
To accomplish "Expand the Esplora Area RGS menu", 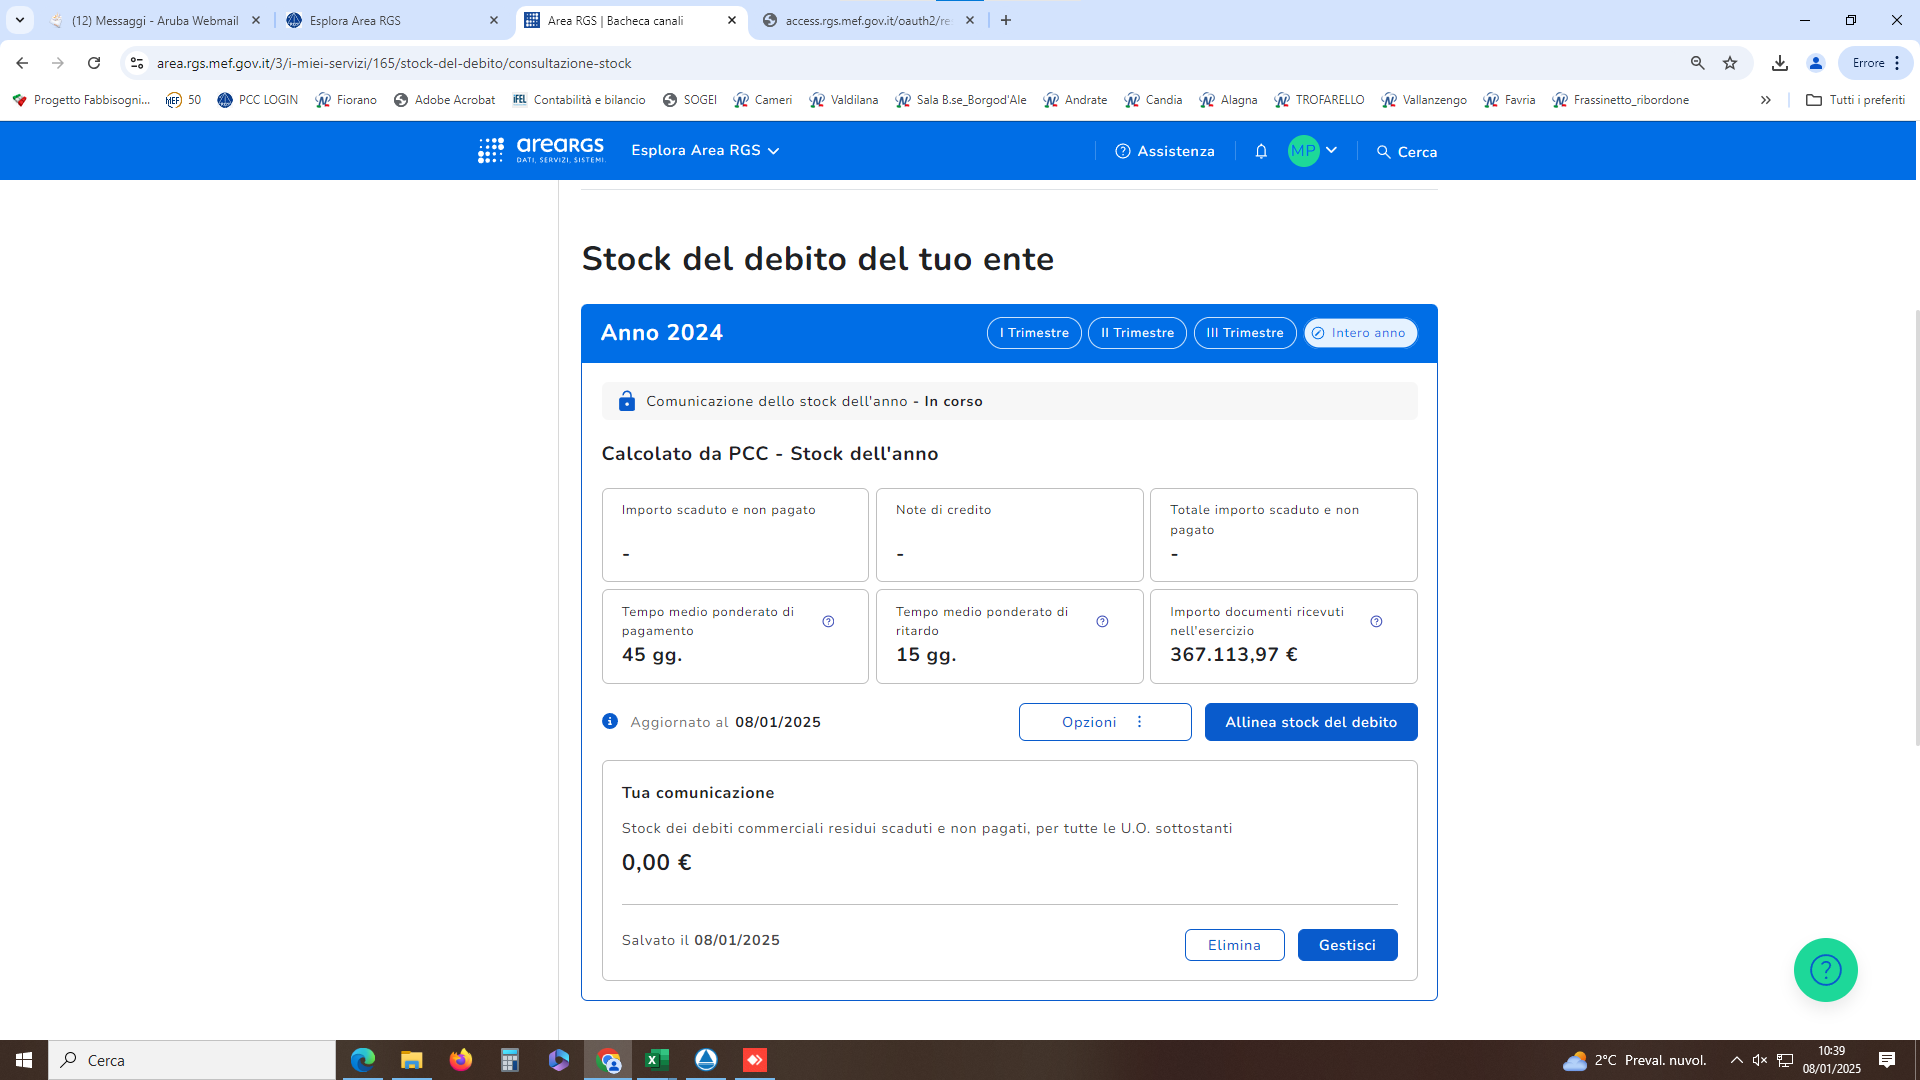I will [705, 151].
